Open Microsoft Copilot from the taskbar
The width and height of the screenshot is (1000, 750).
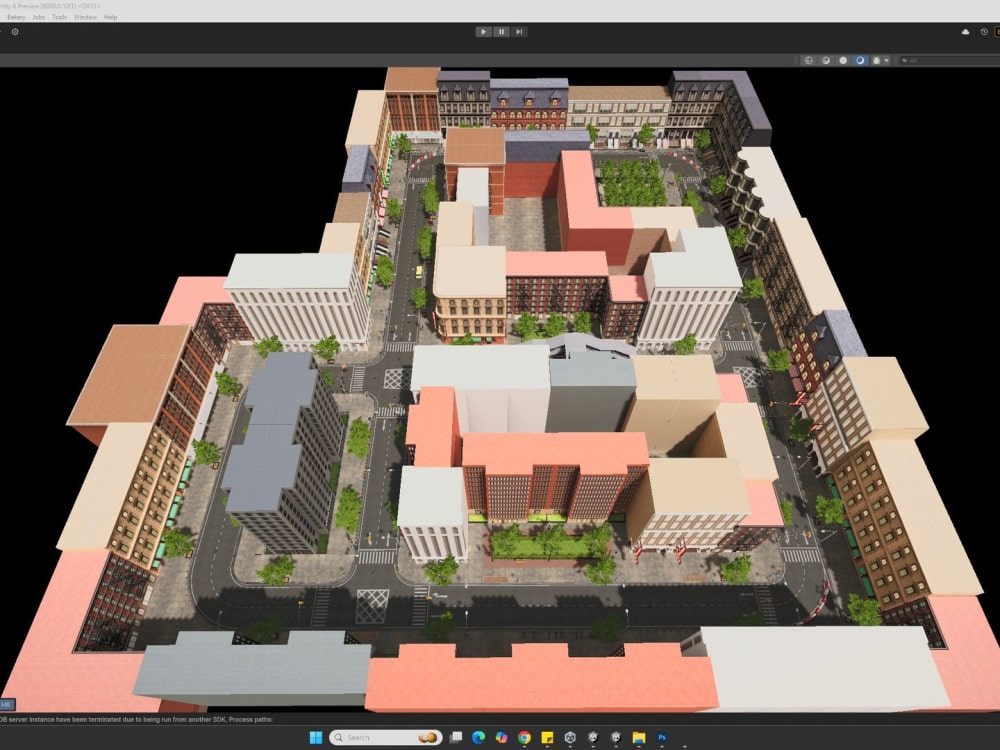click(501, 738)
